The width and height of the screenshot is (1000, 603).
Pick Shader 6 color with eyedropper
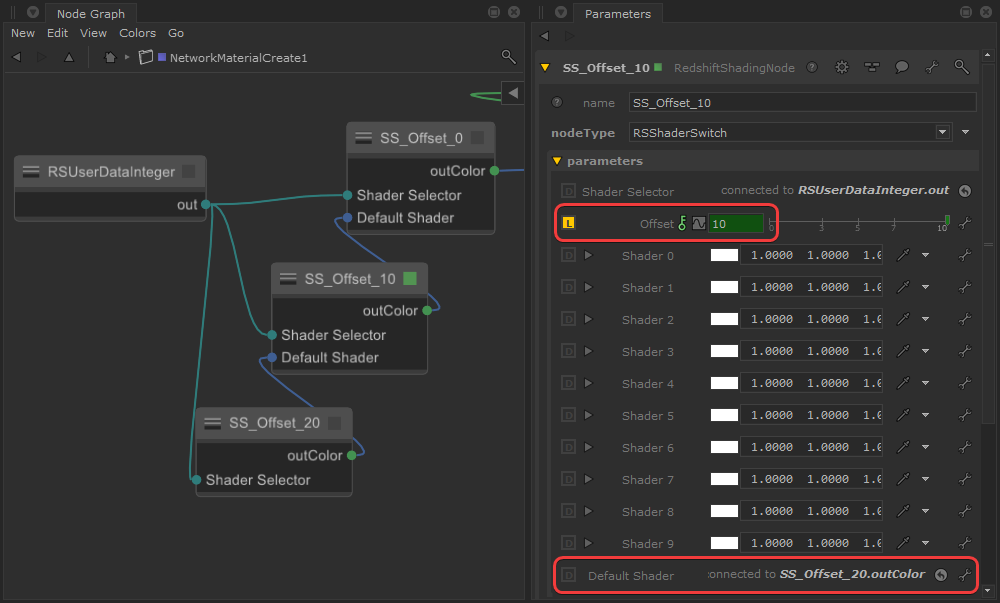[903, 447]
